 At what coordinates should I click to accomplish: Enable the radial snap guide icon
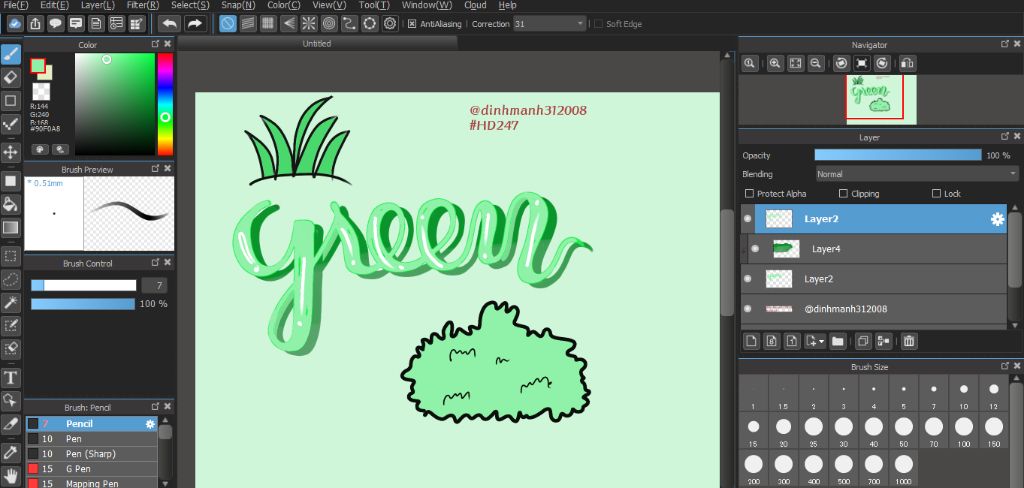(x=309, y=23)
